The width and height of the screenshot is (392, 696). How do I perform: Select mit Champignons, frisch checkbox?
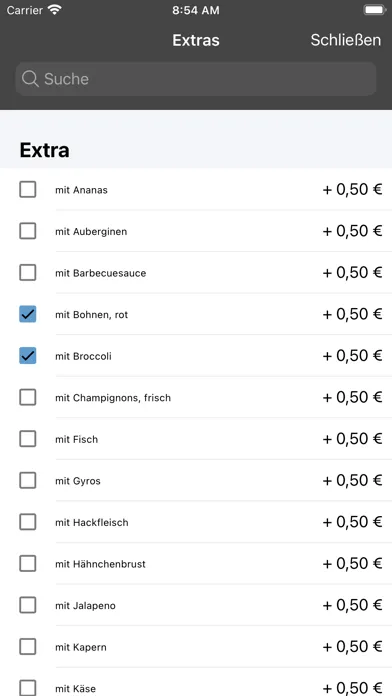tap(28, 397)
